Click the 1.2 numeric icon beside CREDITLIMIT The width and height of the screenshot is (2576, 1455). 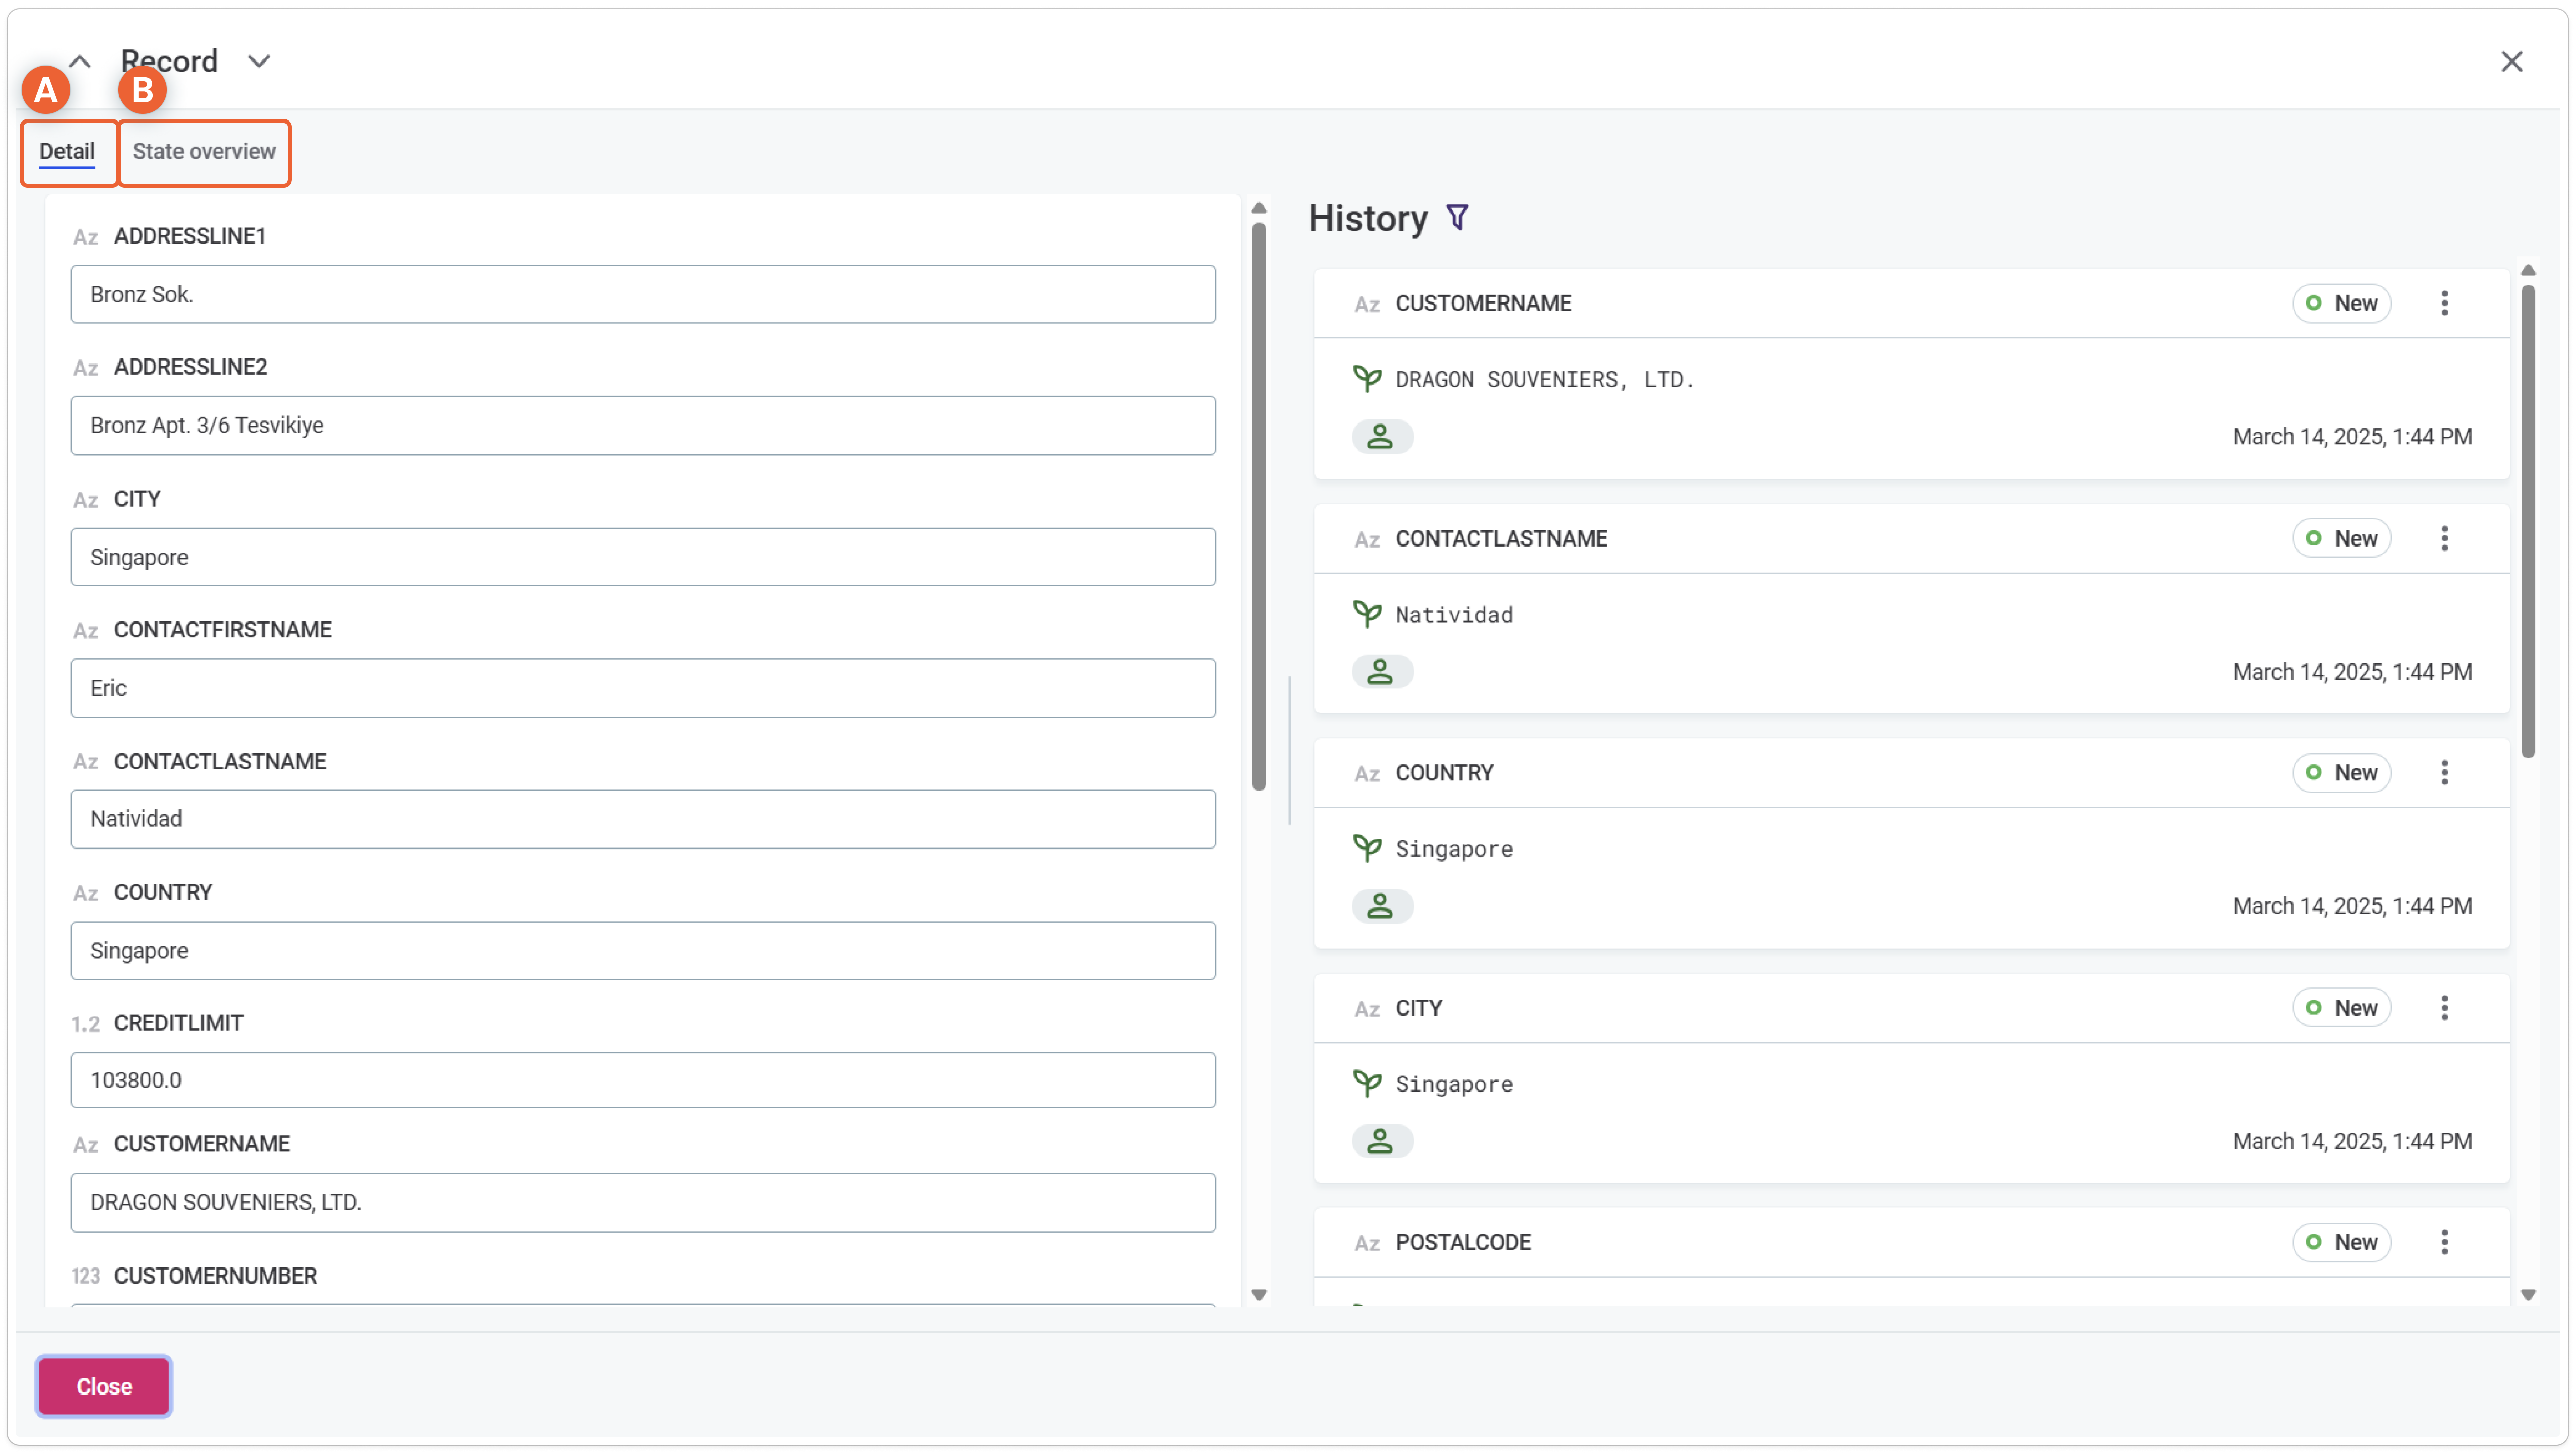click(85, 1023)
